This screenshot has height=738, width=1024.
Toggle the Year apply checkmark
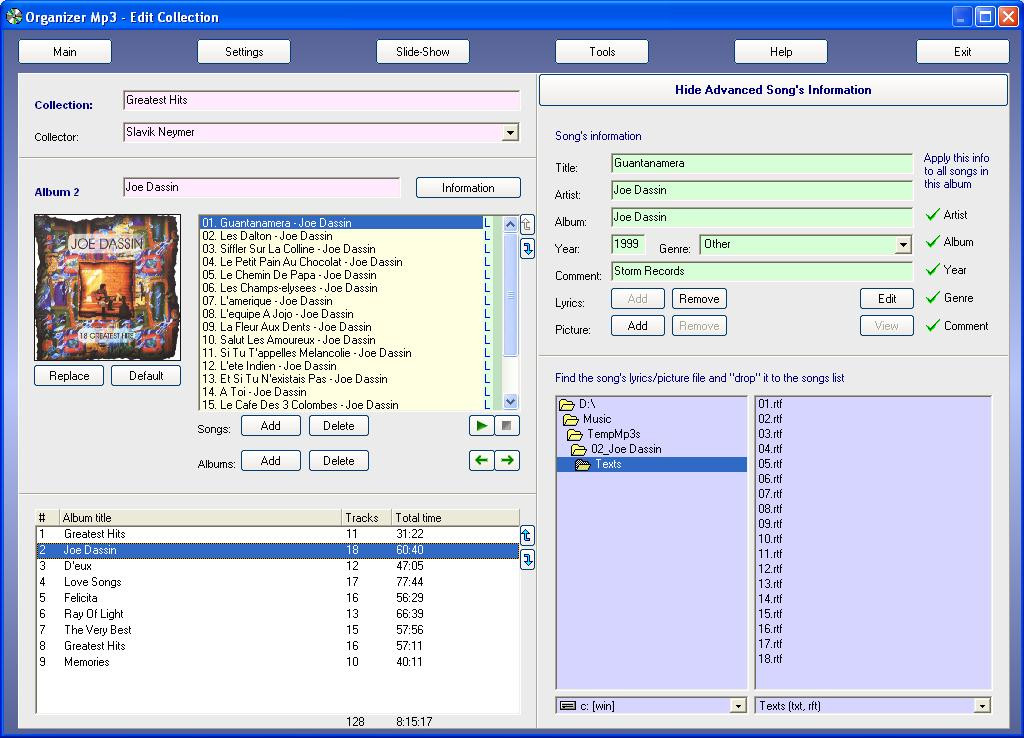pos(933,270)
